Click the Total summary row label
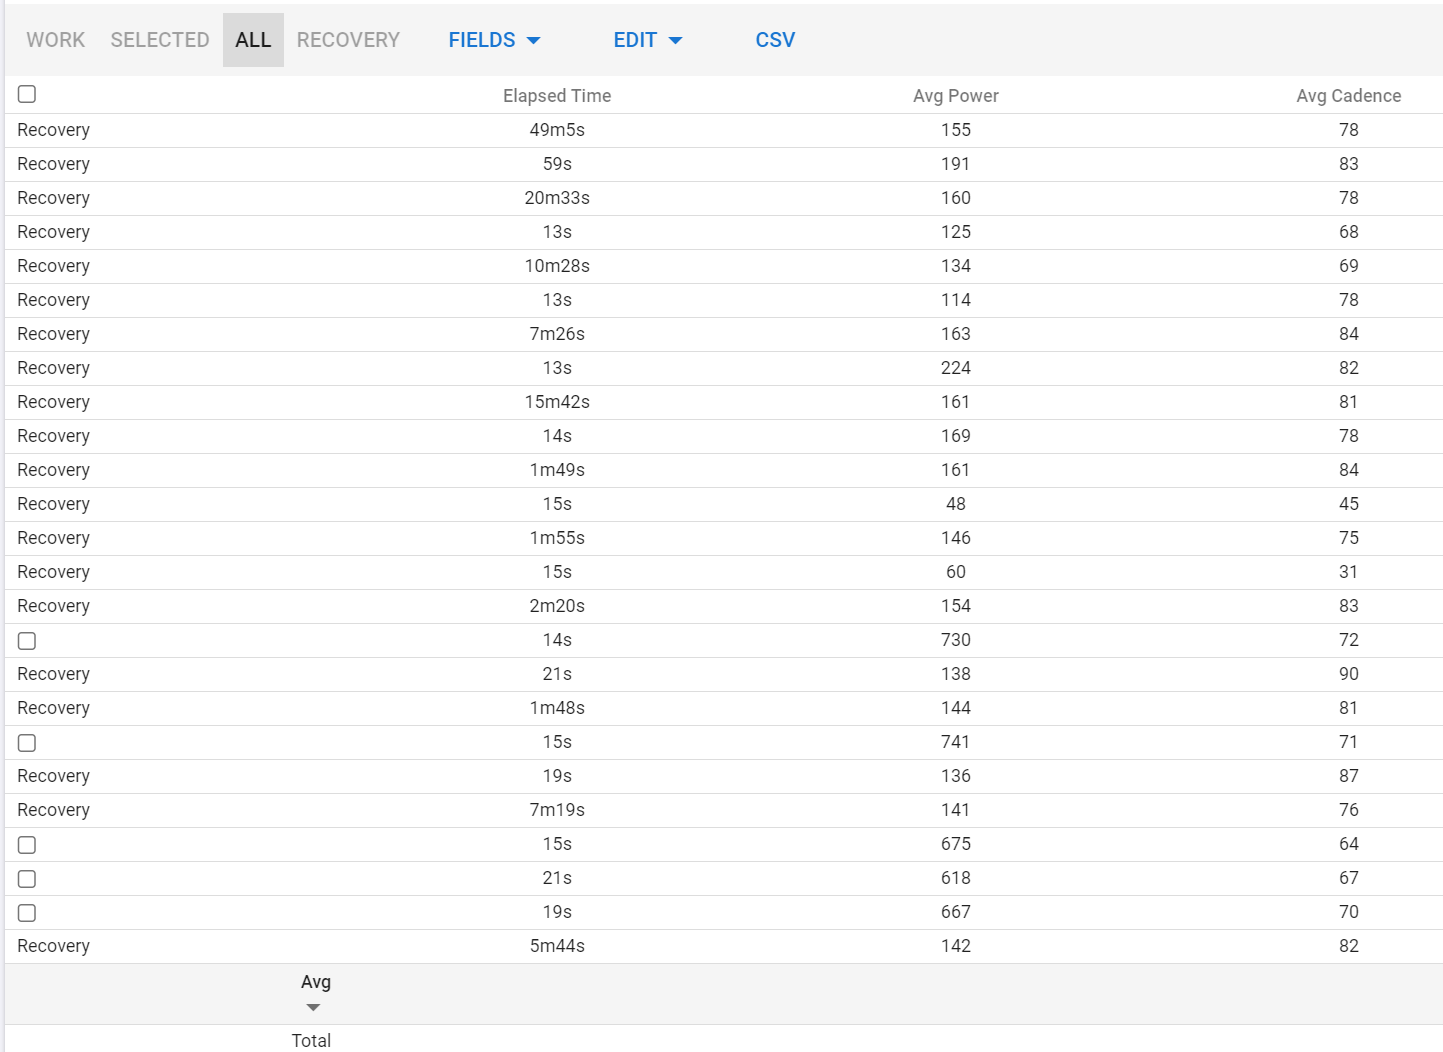This screenshot has width=1443, height=1052. pos(311,1040)
